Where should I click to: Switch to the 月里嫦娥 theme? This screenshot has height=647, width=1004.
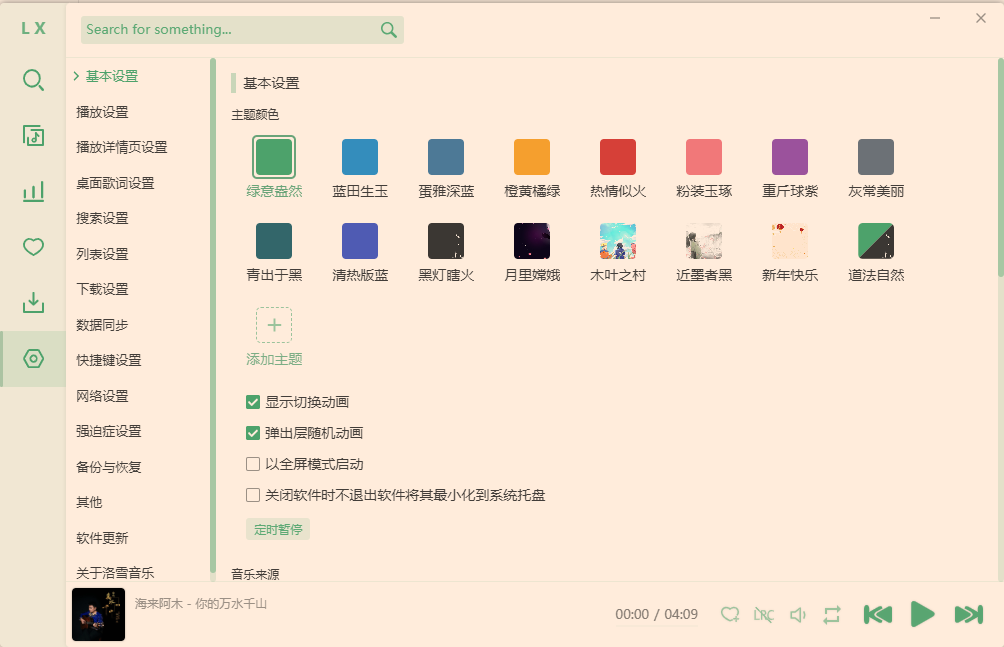[532, 241]
